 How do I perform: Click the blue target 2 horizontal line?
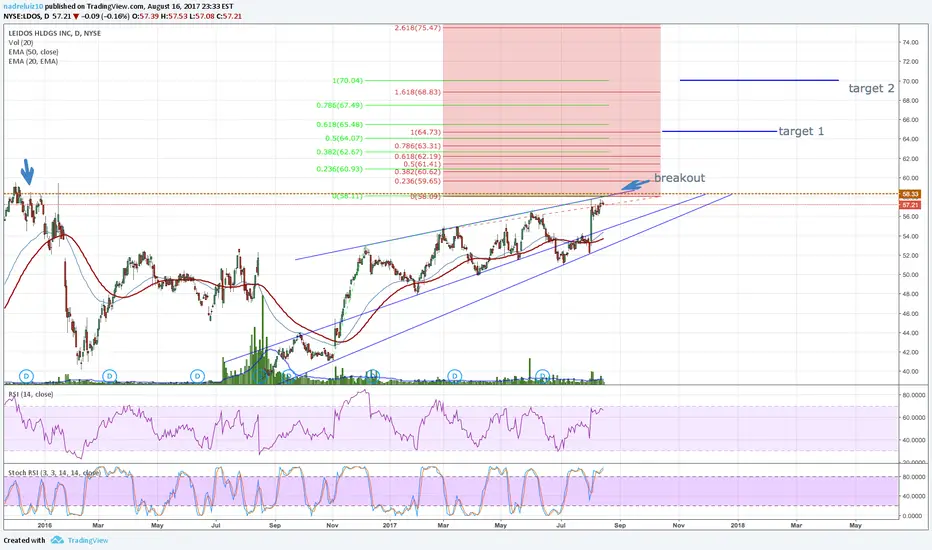pos(759,80)
